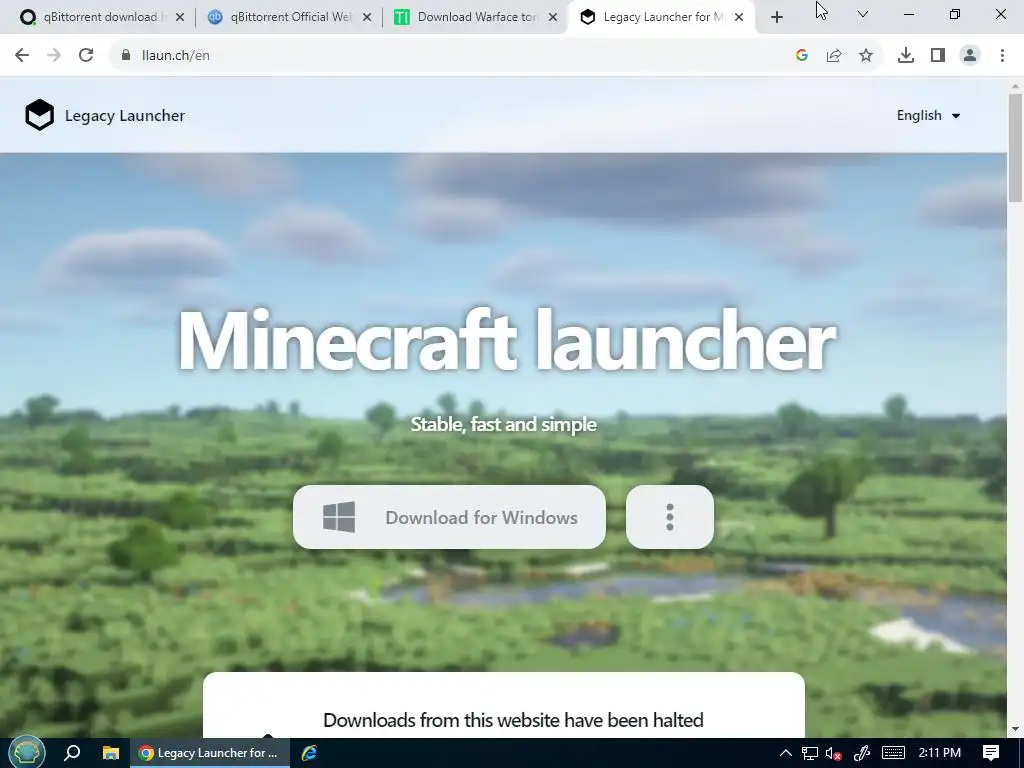Open the taskbar search icon
The height and width of the screenshot is (768, 1024).
coord(72,753)
